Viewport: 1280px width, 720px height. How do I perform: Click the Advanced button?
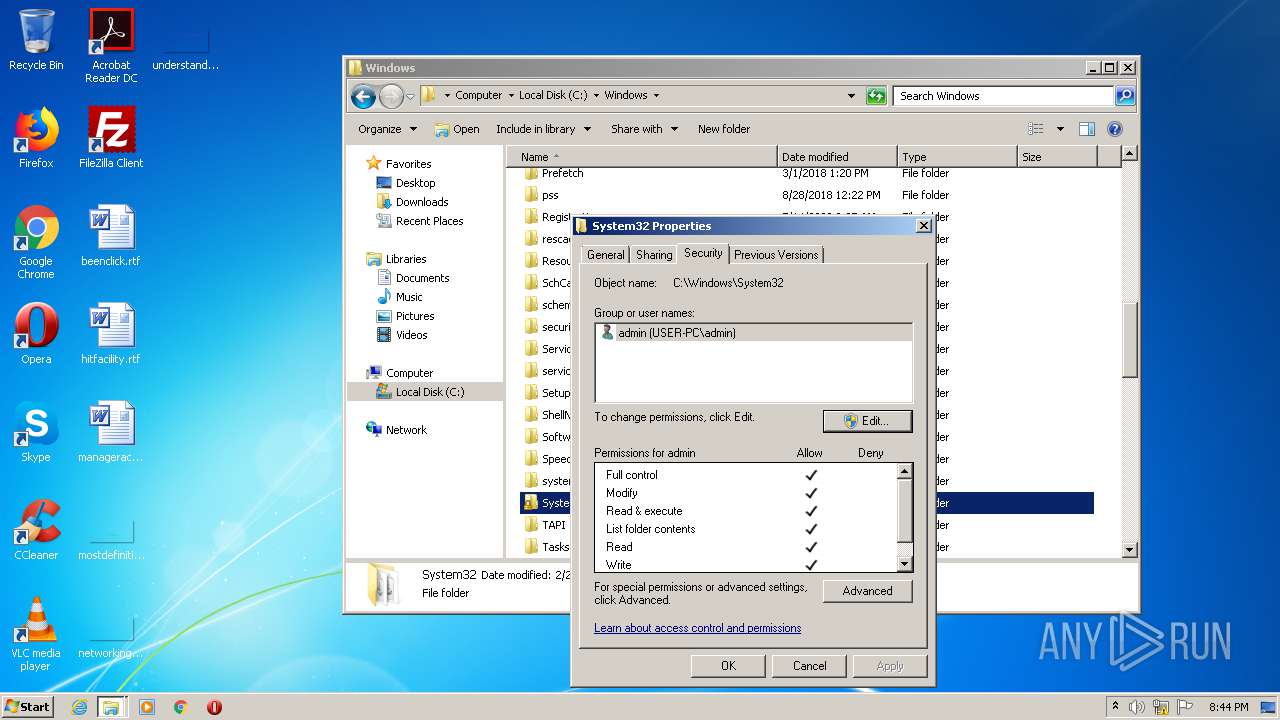tap(867, 591)
